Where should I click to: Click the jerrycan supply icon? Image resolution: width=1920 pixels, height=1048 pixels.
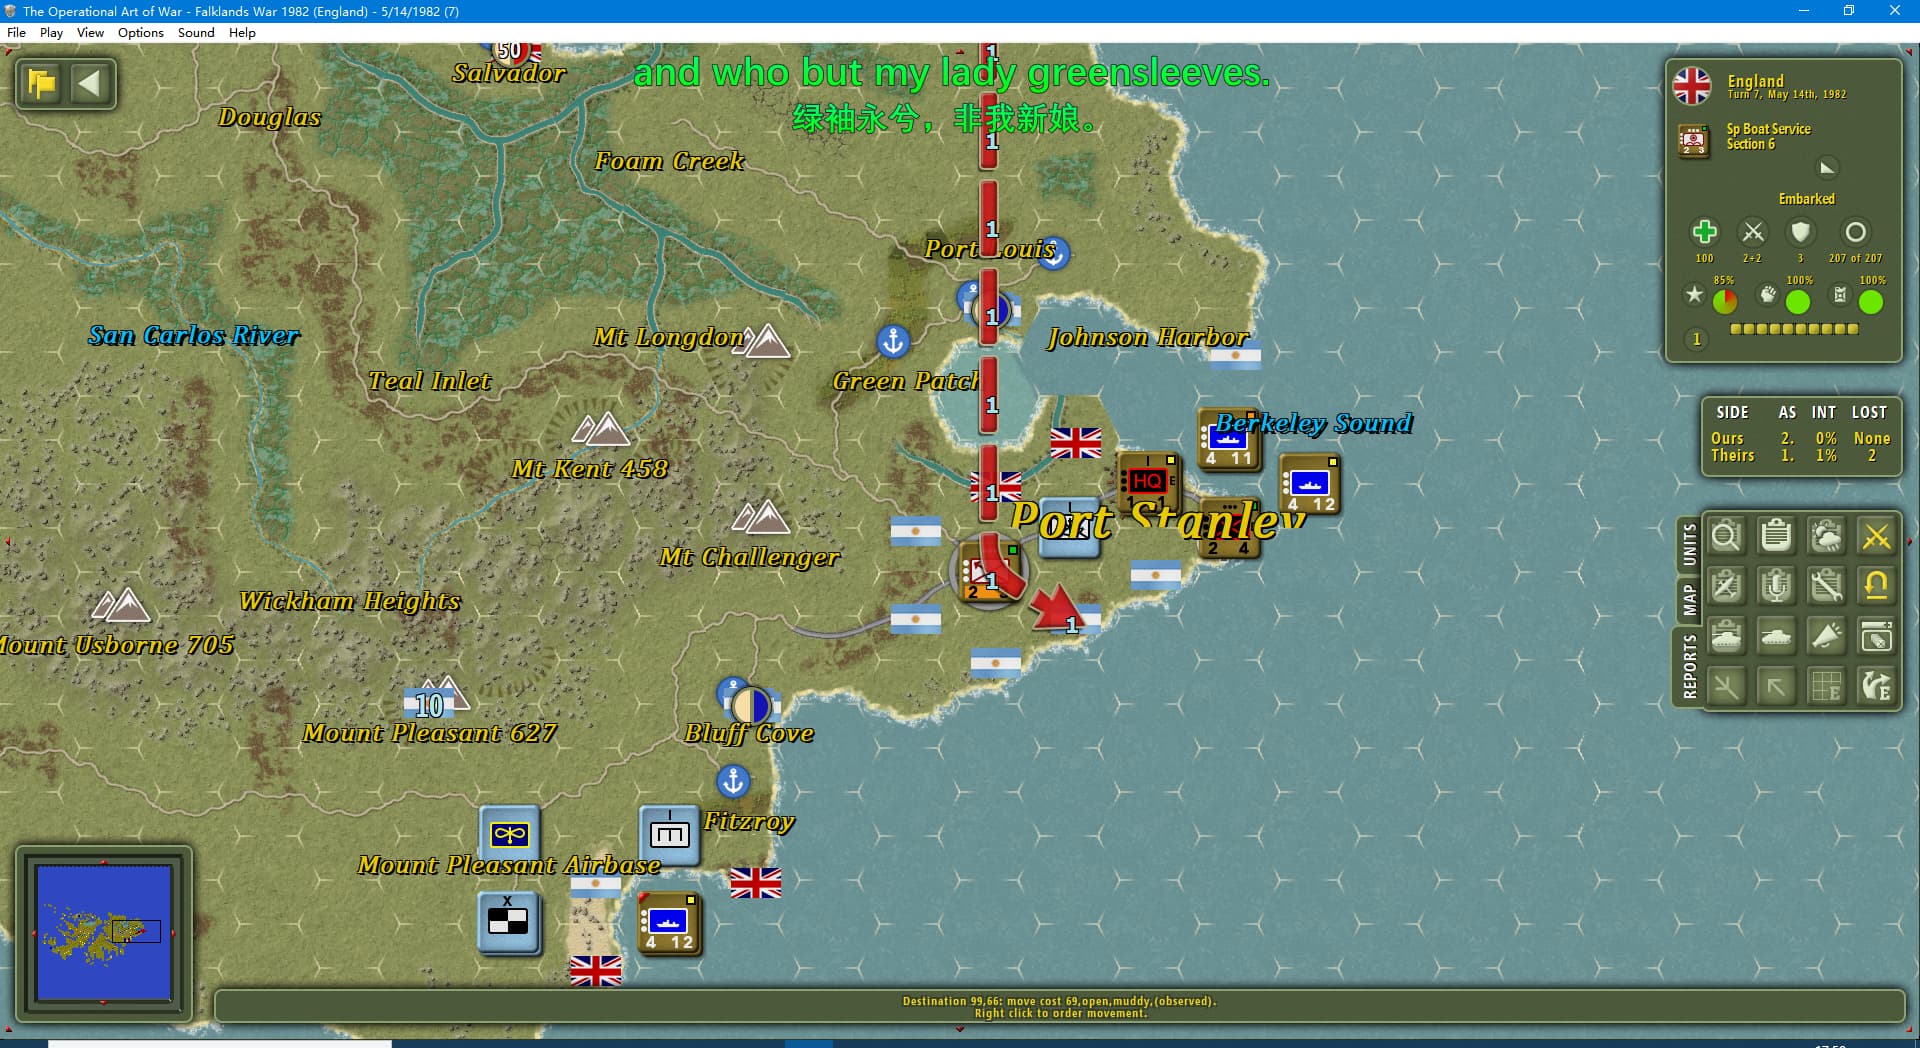pos(1840,294)
